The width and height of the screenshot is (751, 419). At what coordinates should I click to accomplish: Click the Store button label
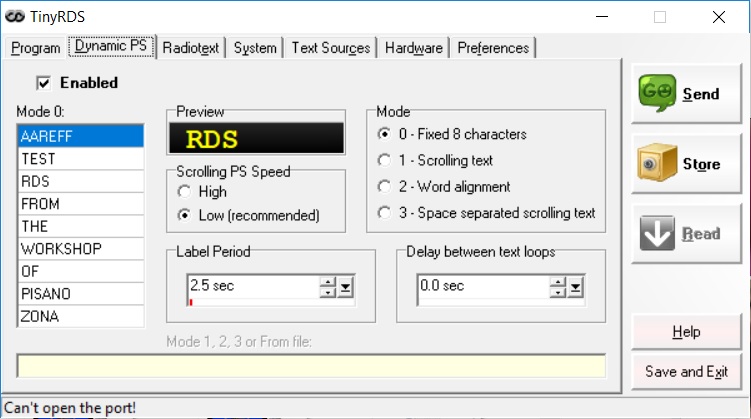pyautogui.click(x=701, y=164)
